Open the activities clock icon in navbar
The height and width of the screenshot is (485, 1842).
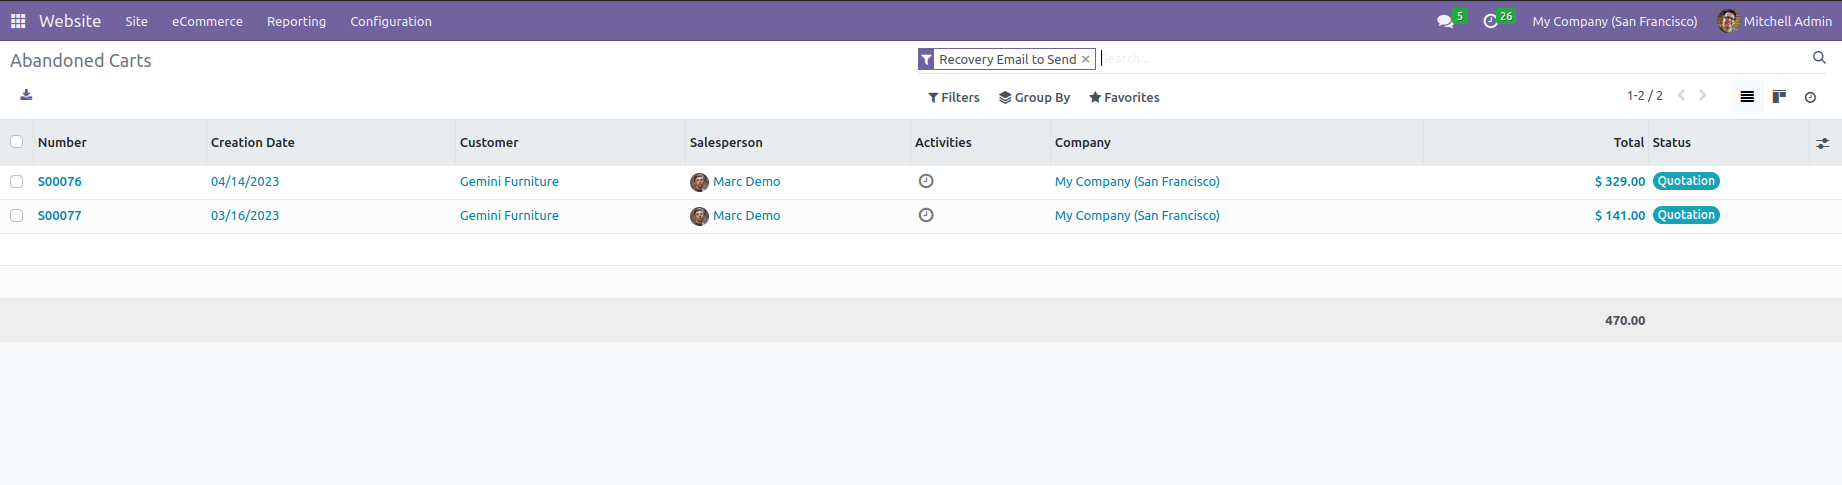[1490, 21]
